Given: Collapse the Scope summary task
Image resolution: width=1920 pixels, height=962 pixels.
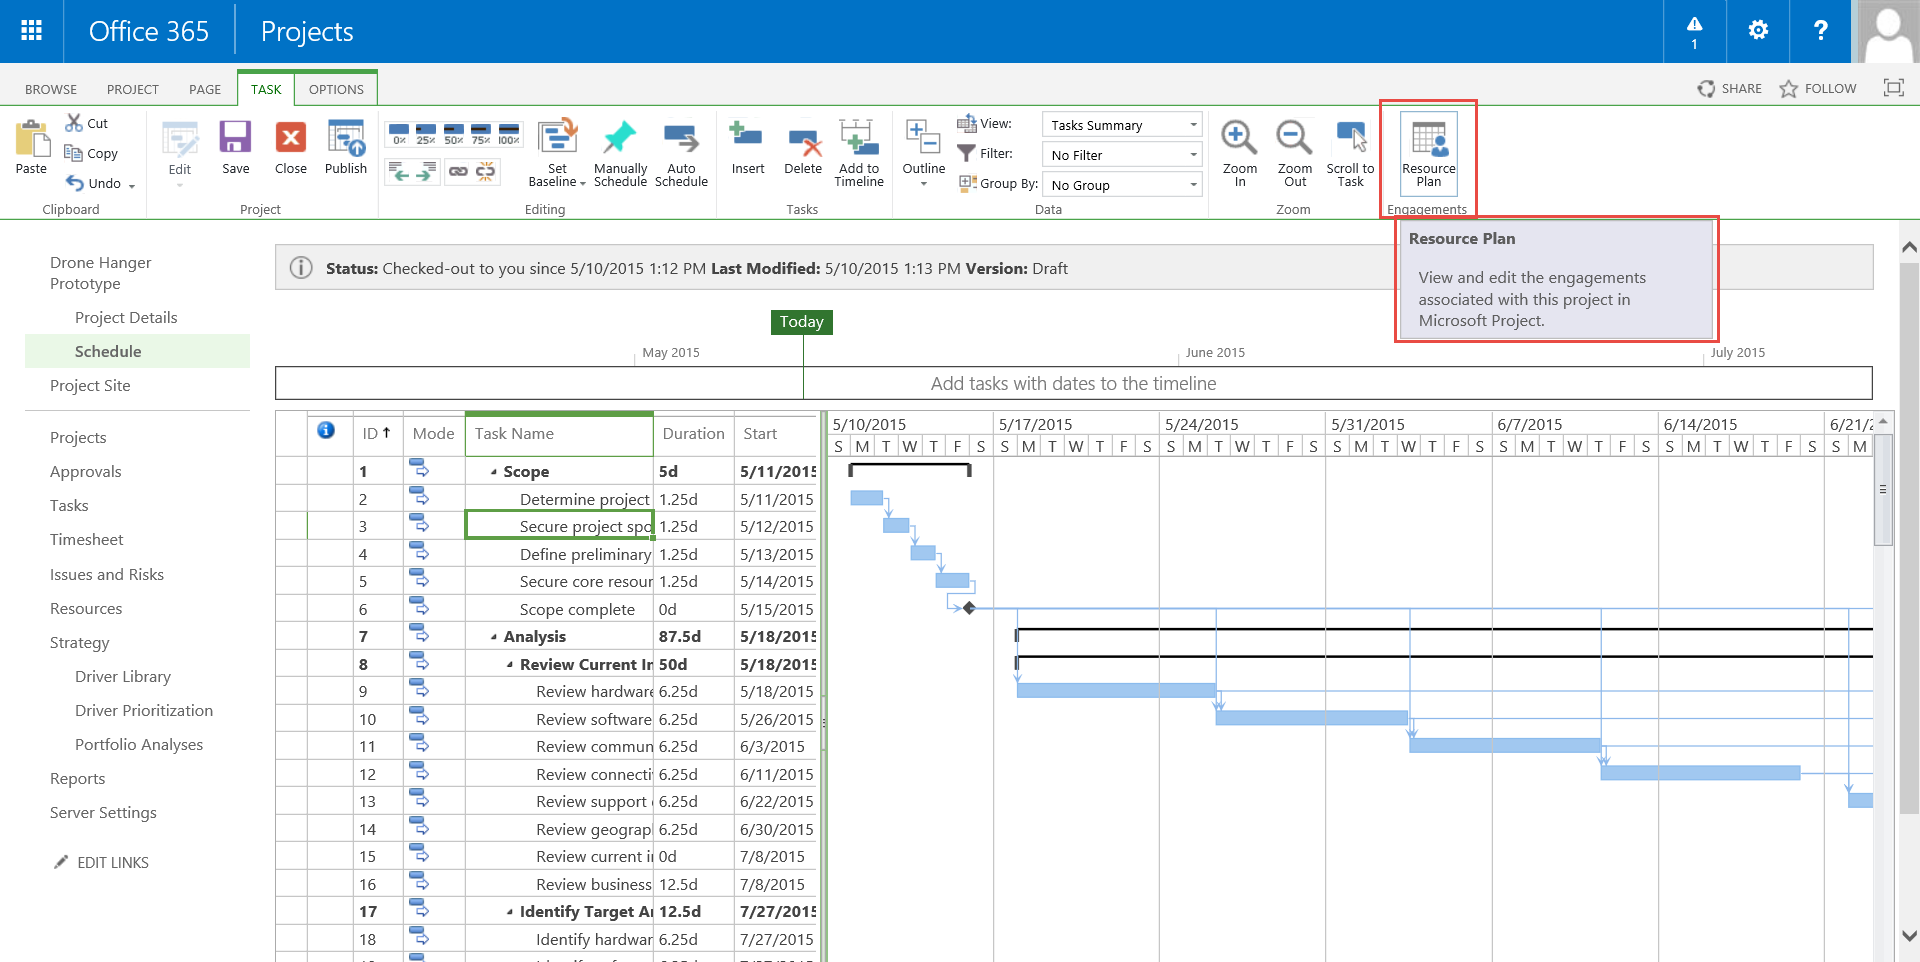Looking at the screenshot, I should (x=494, y=472).
